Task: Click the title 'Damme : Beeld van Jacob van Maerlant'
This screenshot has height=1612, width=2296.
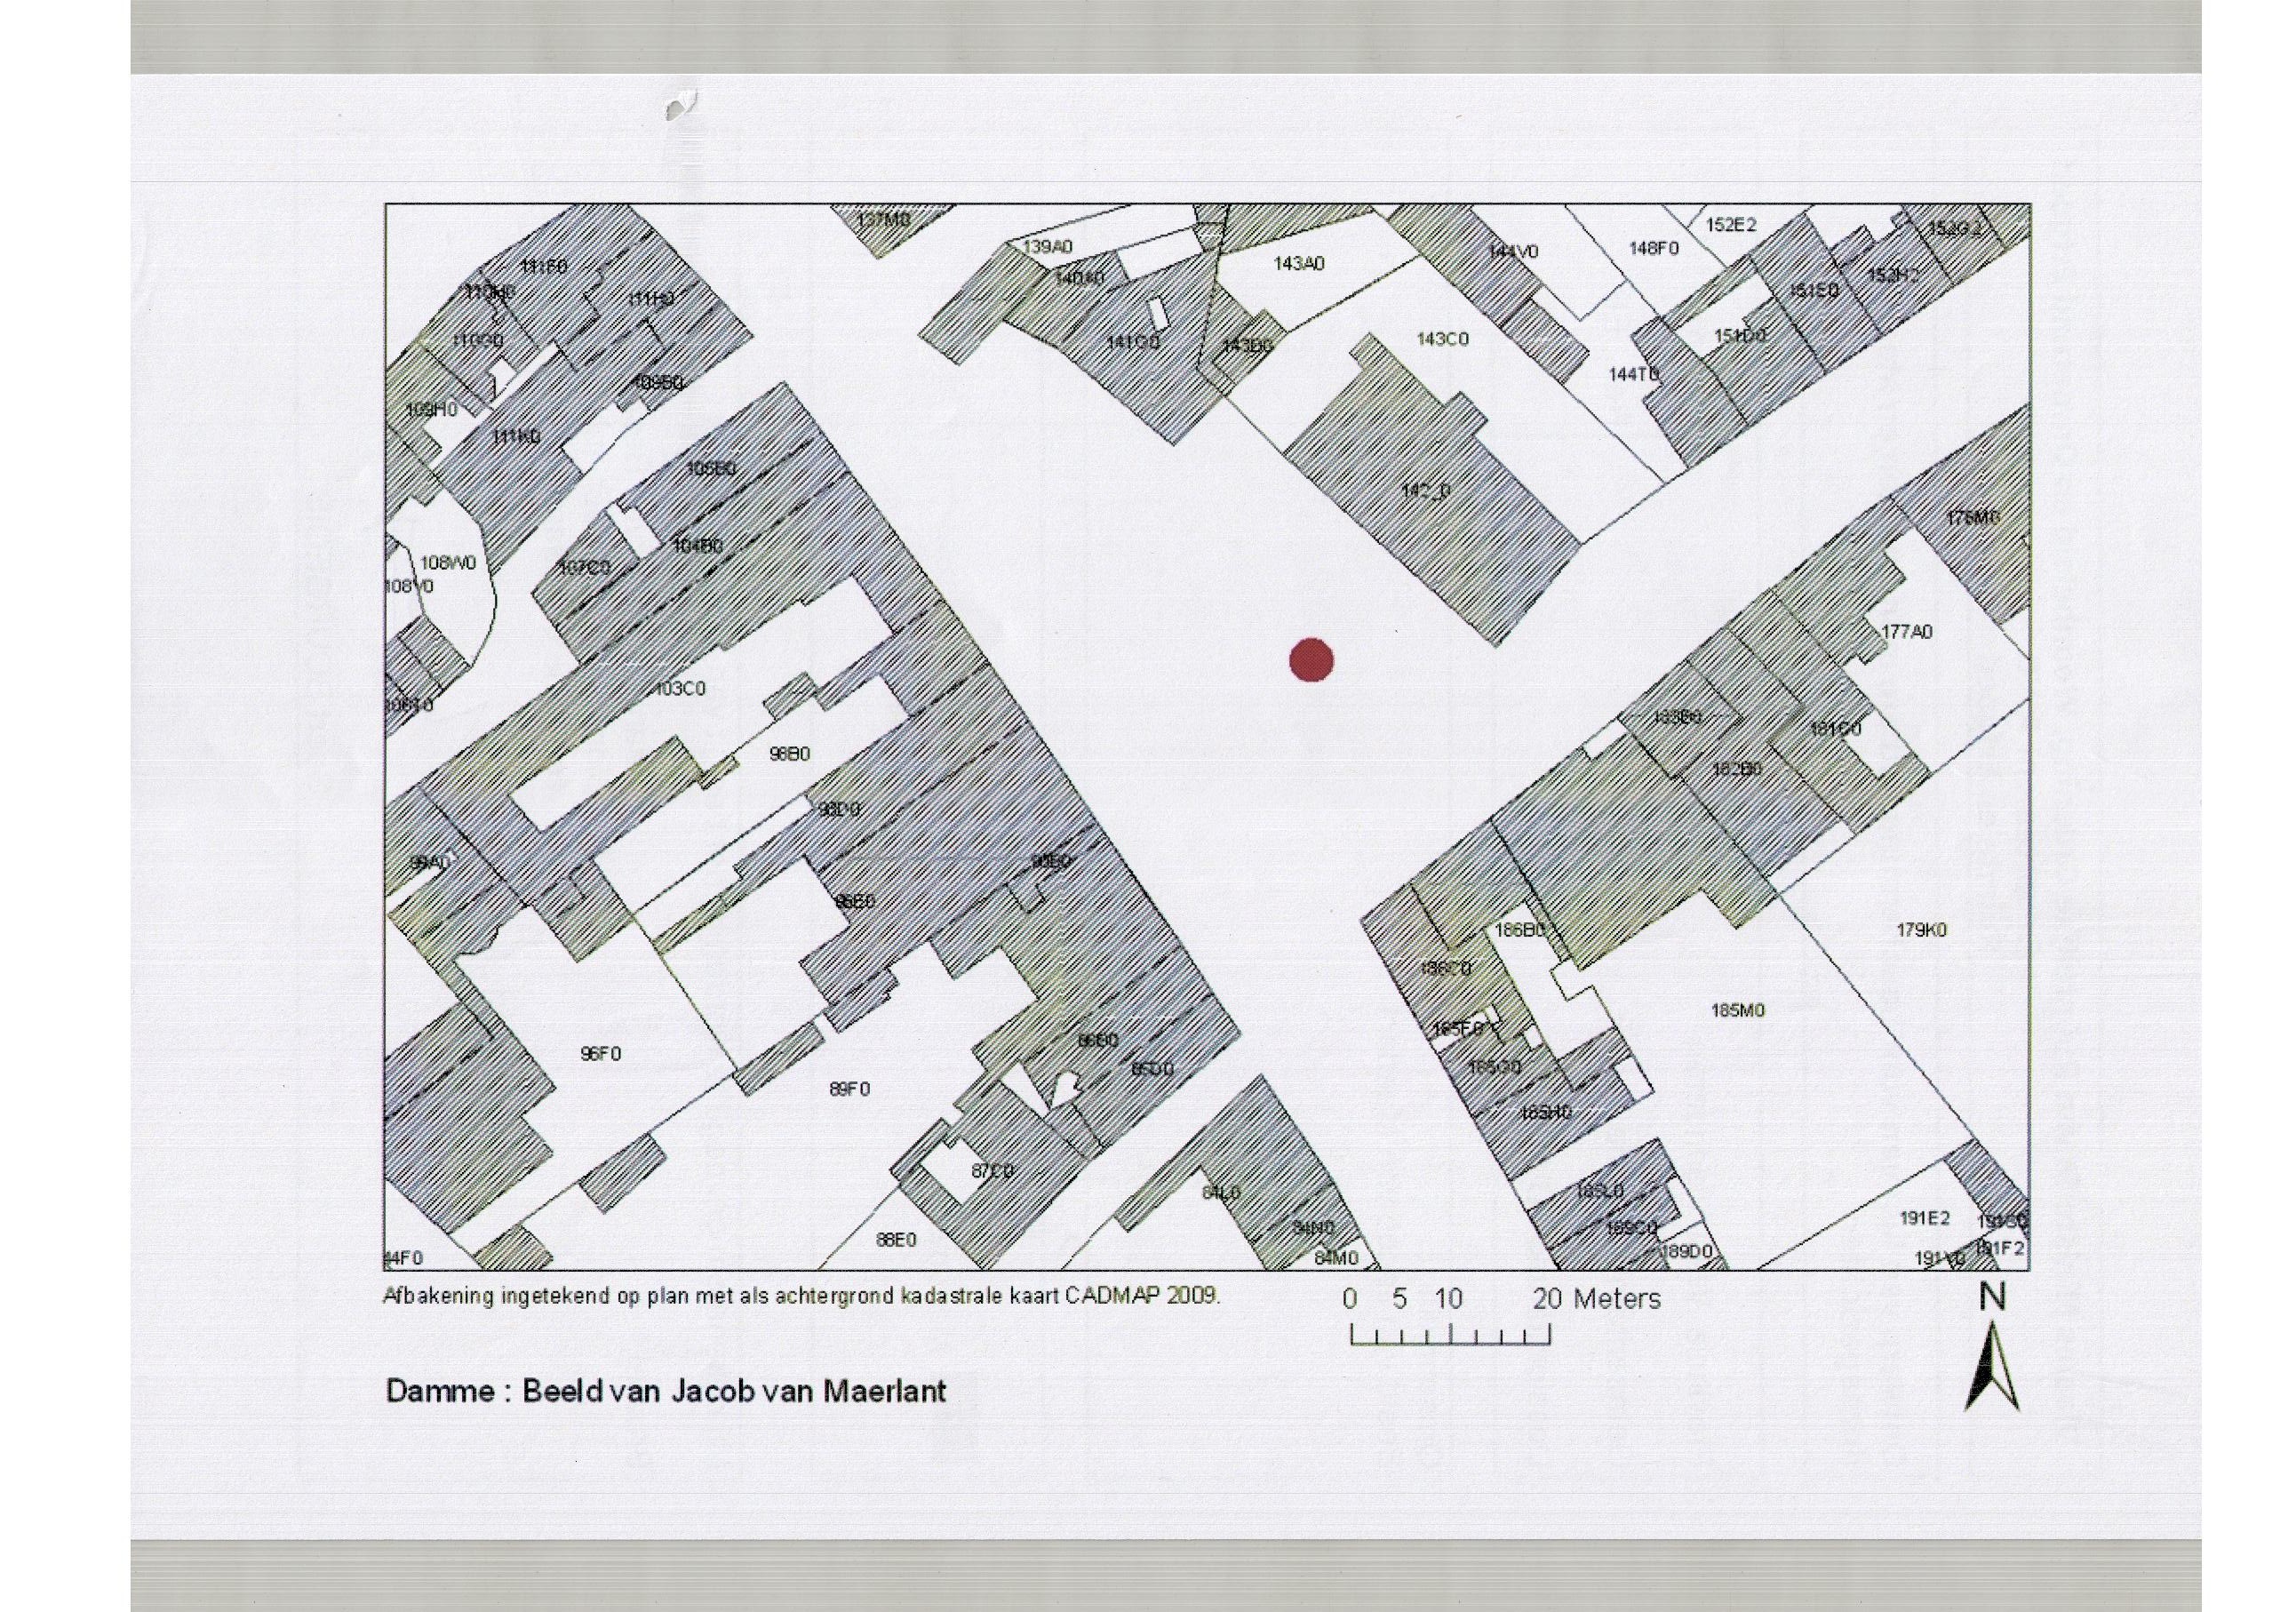Action: (x=665, y=1391)
